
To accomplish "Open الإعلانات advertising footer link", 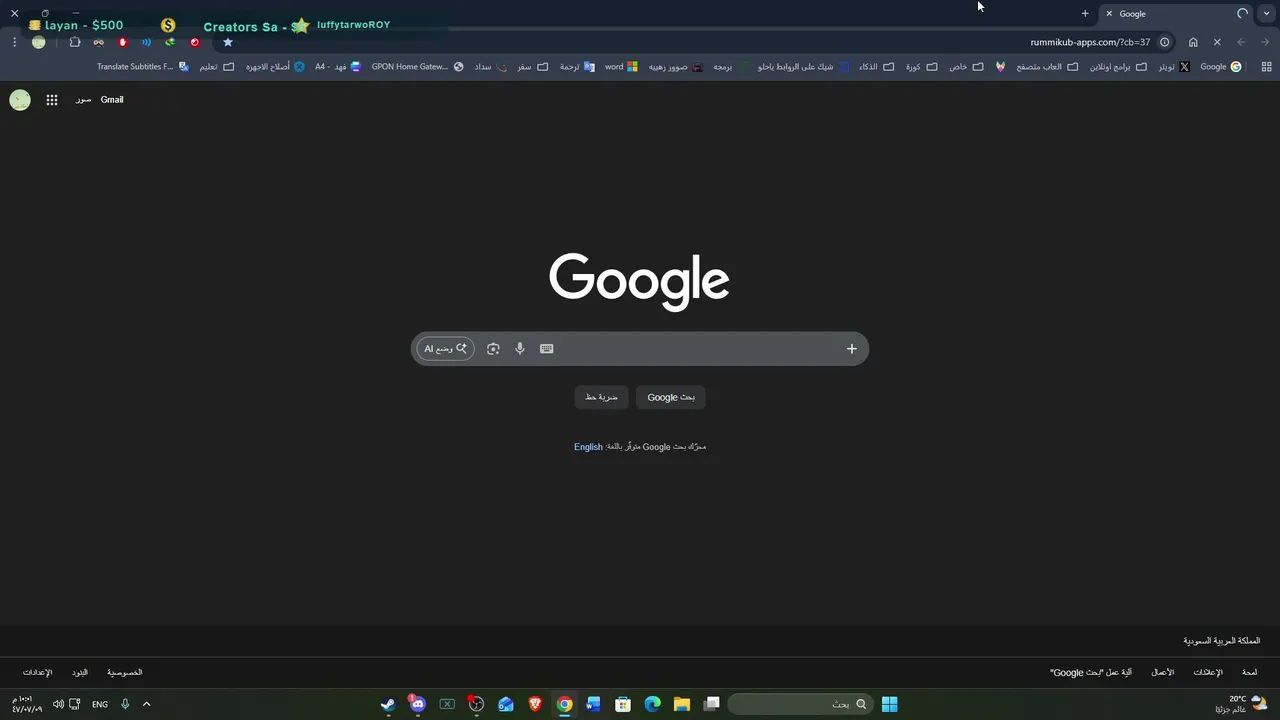I will click(1208, 673).
